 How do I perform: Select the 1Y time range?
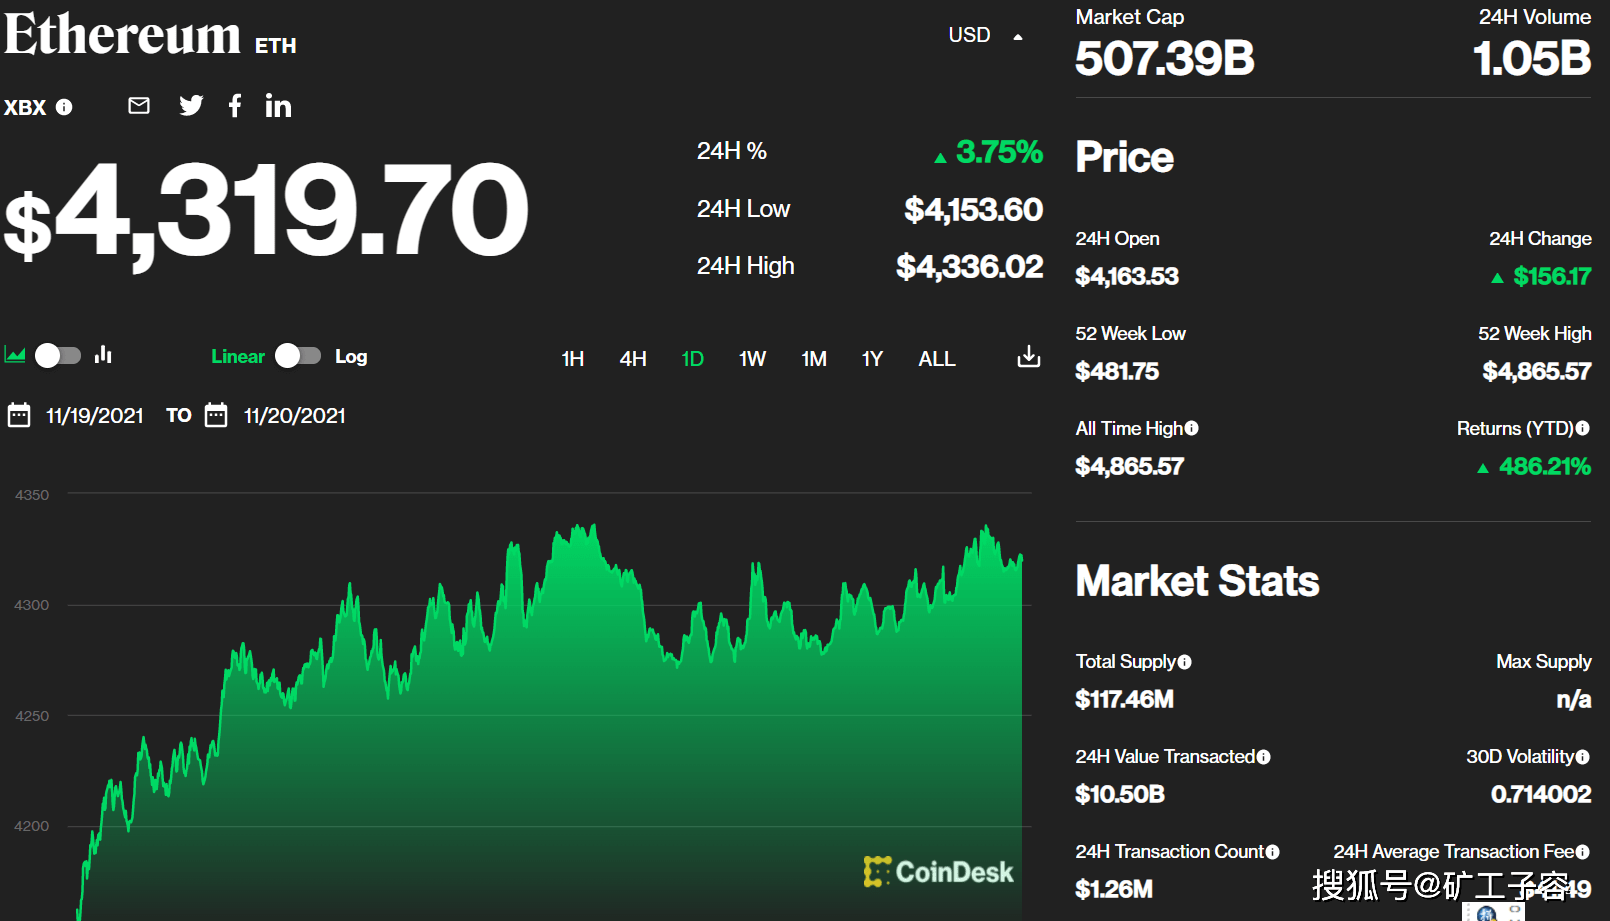tap(872, 359)
